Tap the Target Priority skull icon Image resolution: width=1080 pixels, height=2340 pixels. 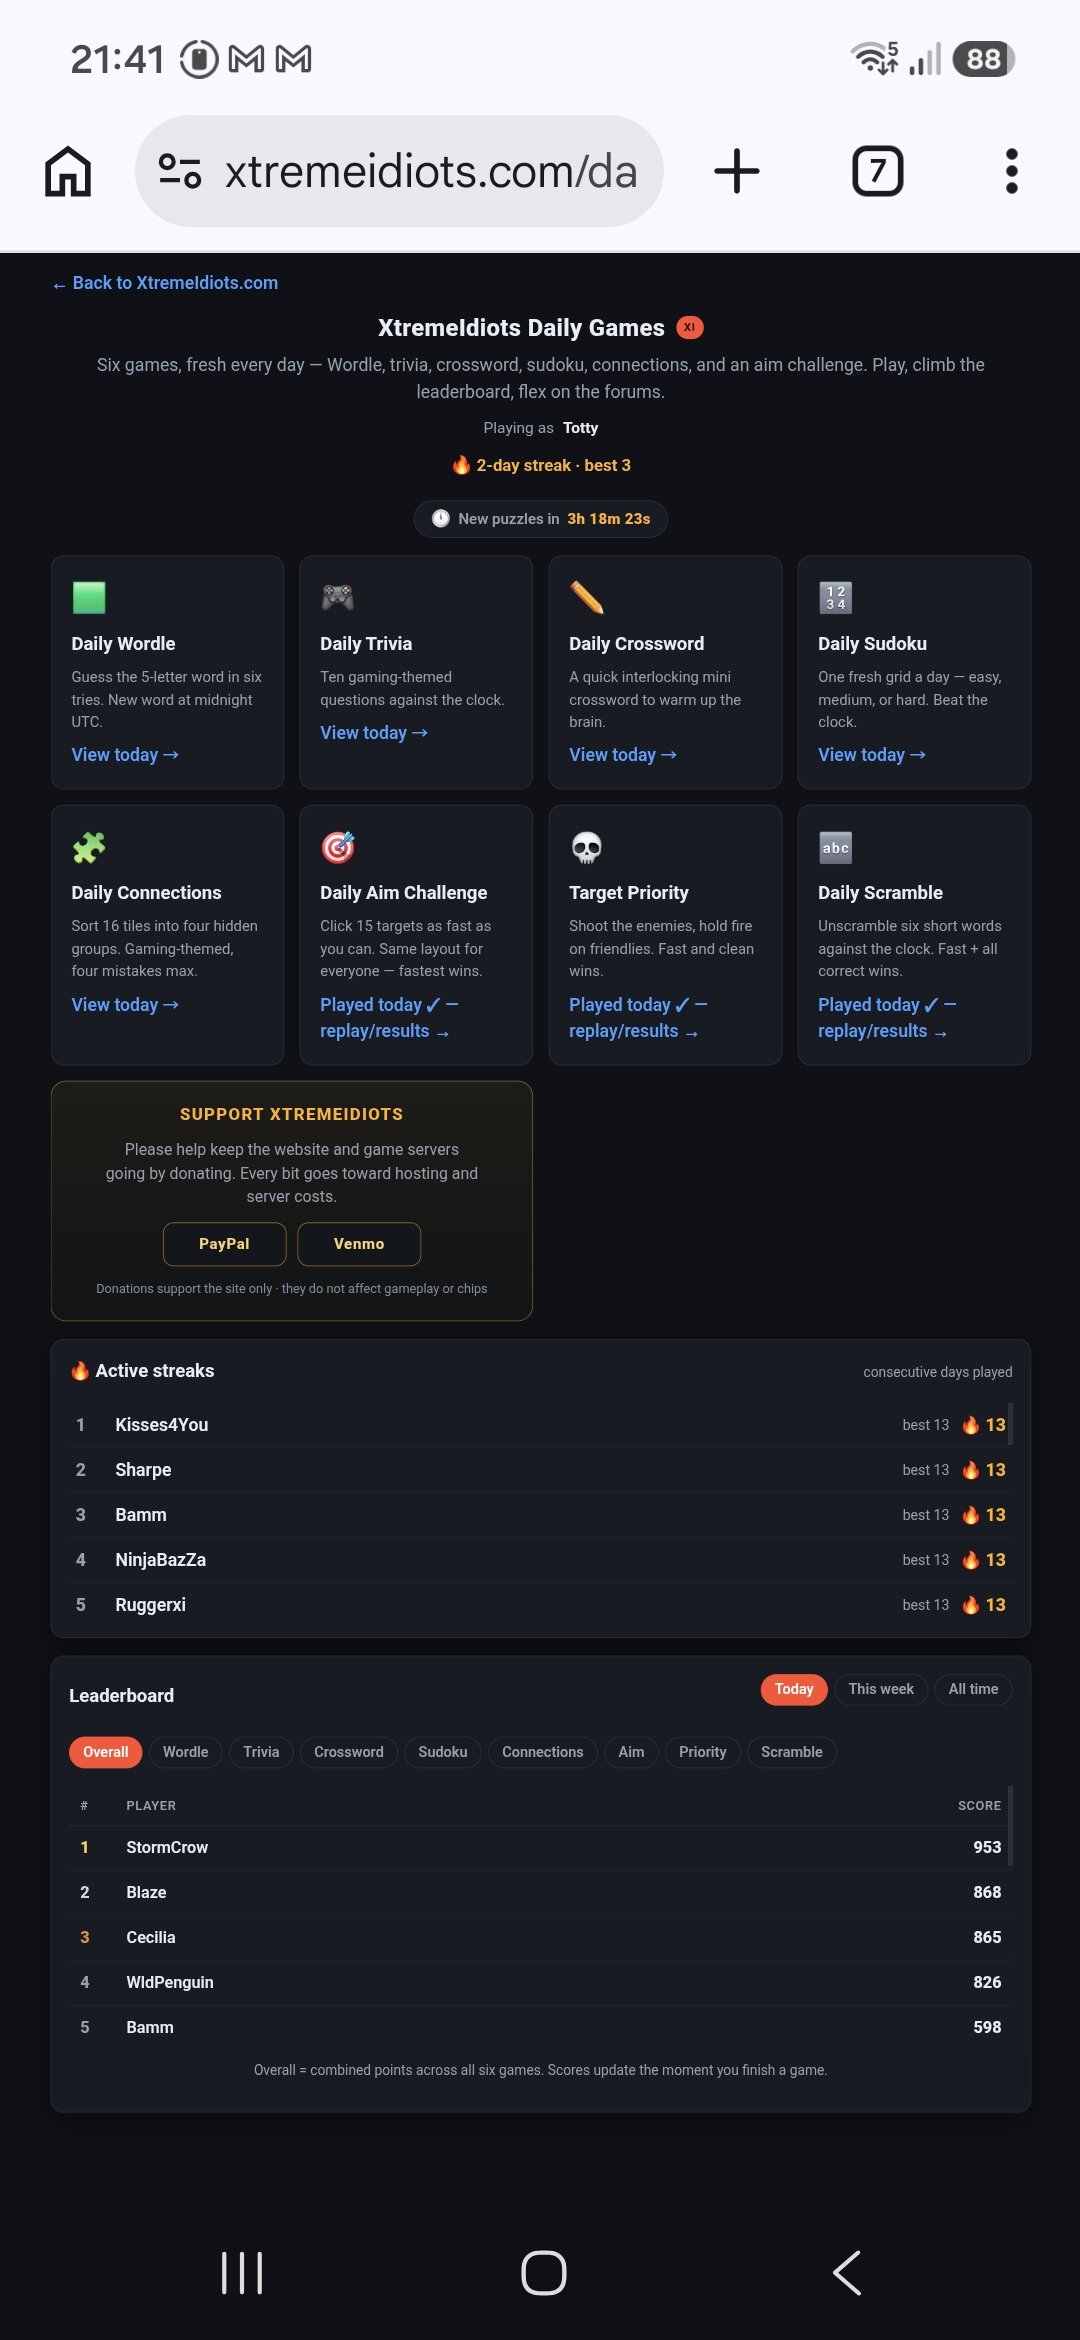(x=586, y=847)
